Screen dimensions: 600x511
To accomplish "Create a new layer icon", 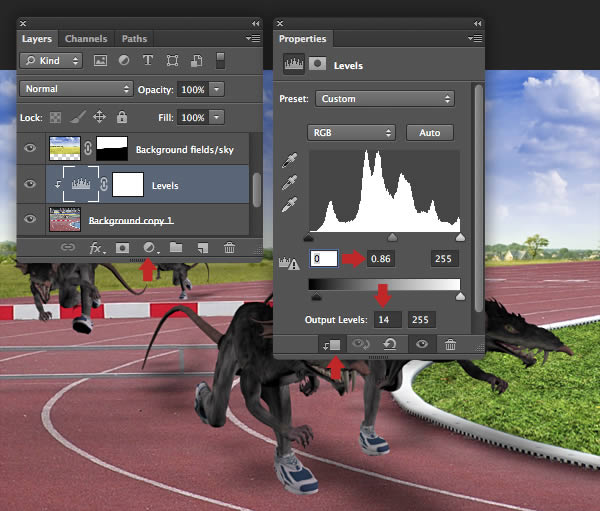I will tap(203, 248).
